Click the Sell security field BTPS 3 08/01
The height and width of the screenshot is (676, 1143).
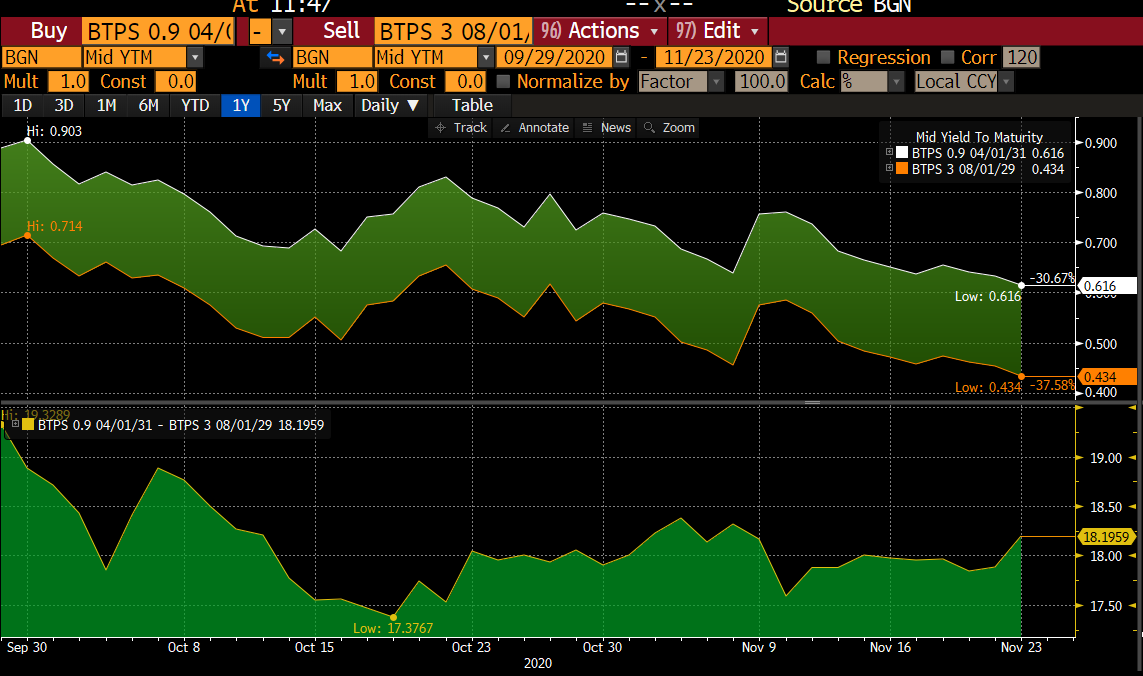[x=453, y=31]
